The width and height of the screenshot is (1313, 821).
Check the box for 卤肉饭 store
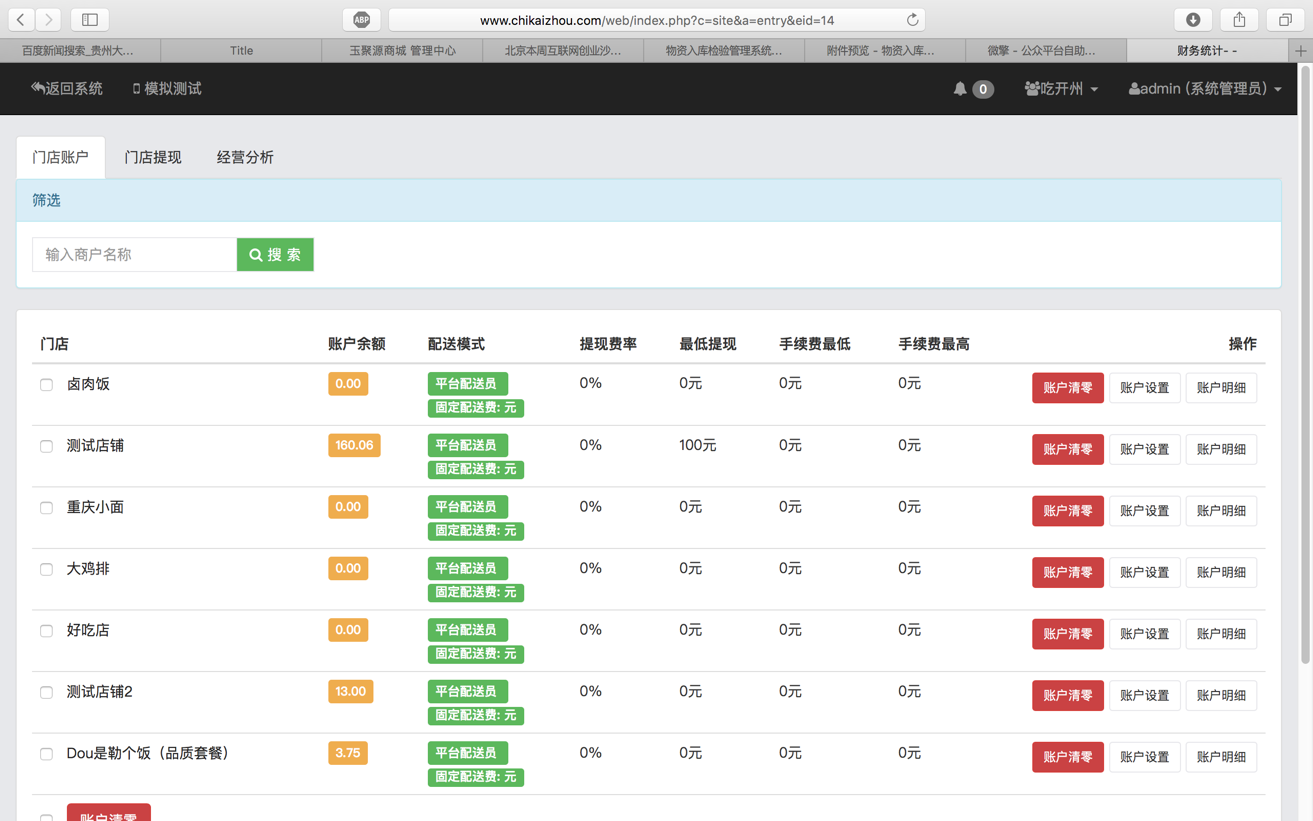pos(46,385)
